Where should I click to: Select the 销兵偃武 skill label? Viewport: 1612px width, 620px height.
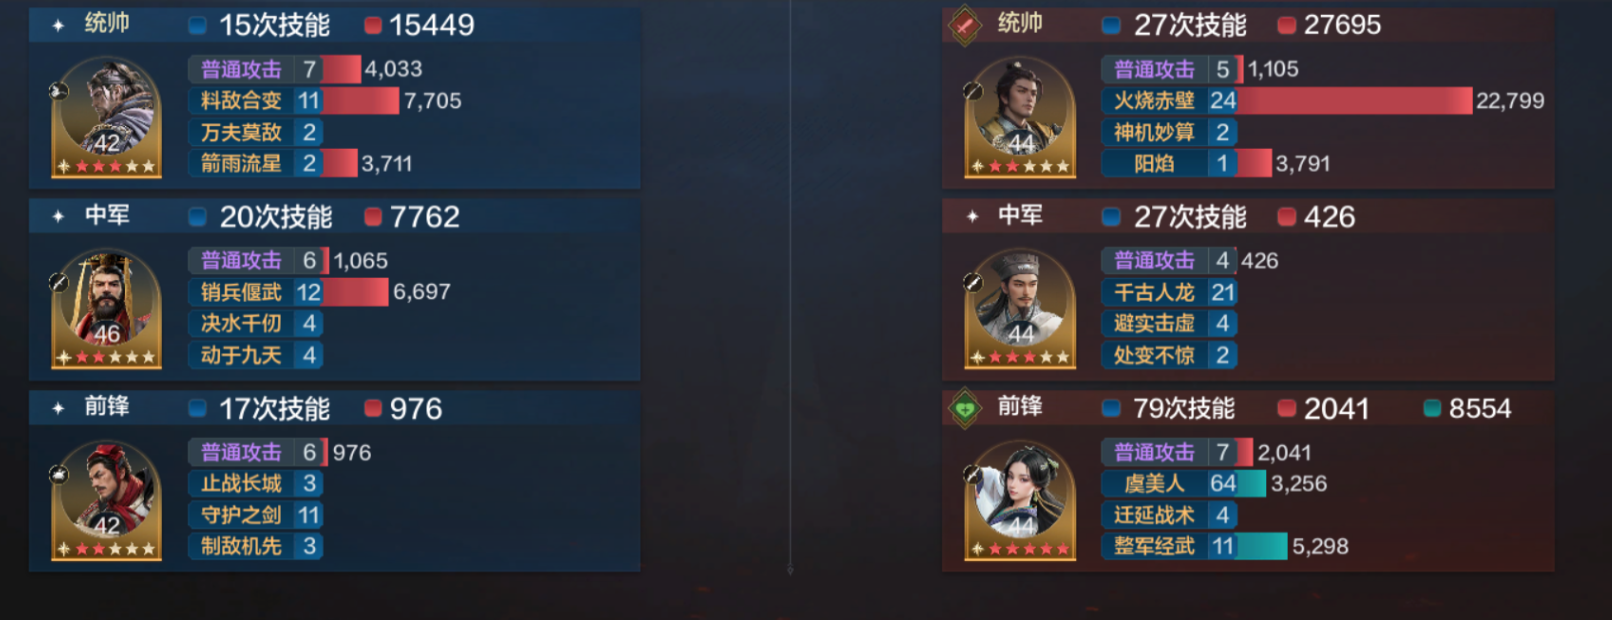click(x=241, y=292)
